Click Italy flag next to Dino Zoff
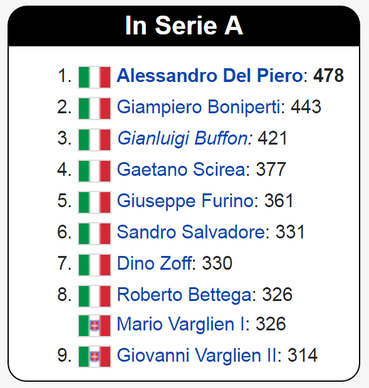Screen dimensions: 369x388 click(94, 265)
